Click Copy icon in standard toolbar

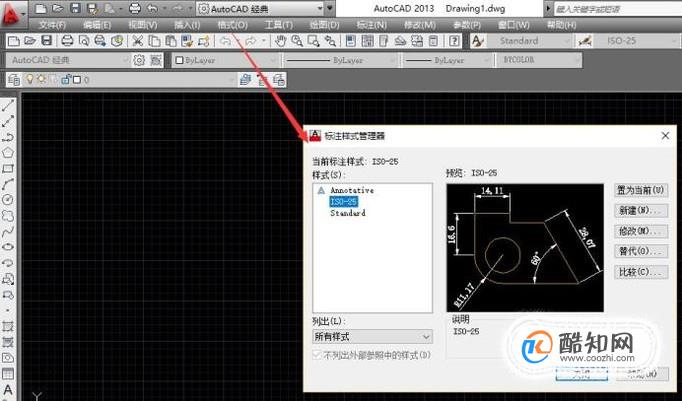point(154,41)
